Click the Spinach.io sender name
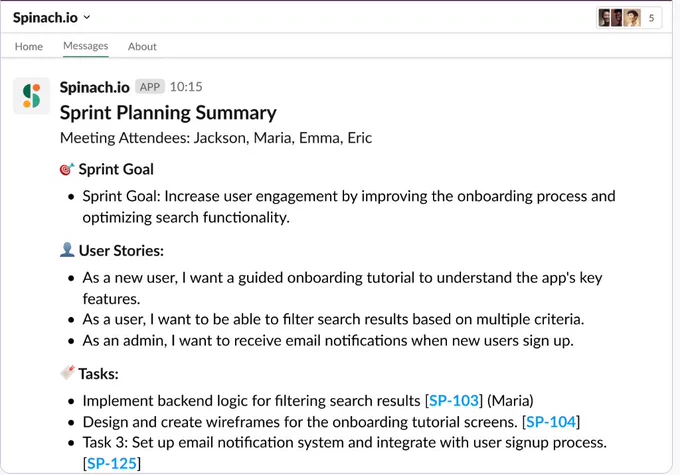 point(95,87)
